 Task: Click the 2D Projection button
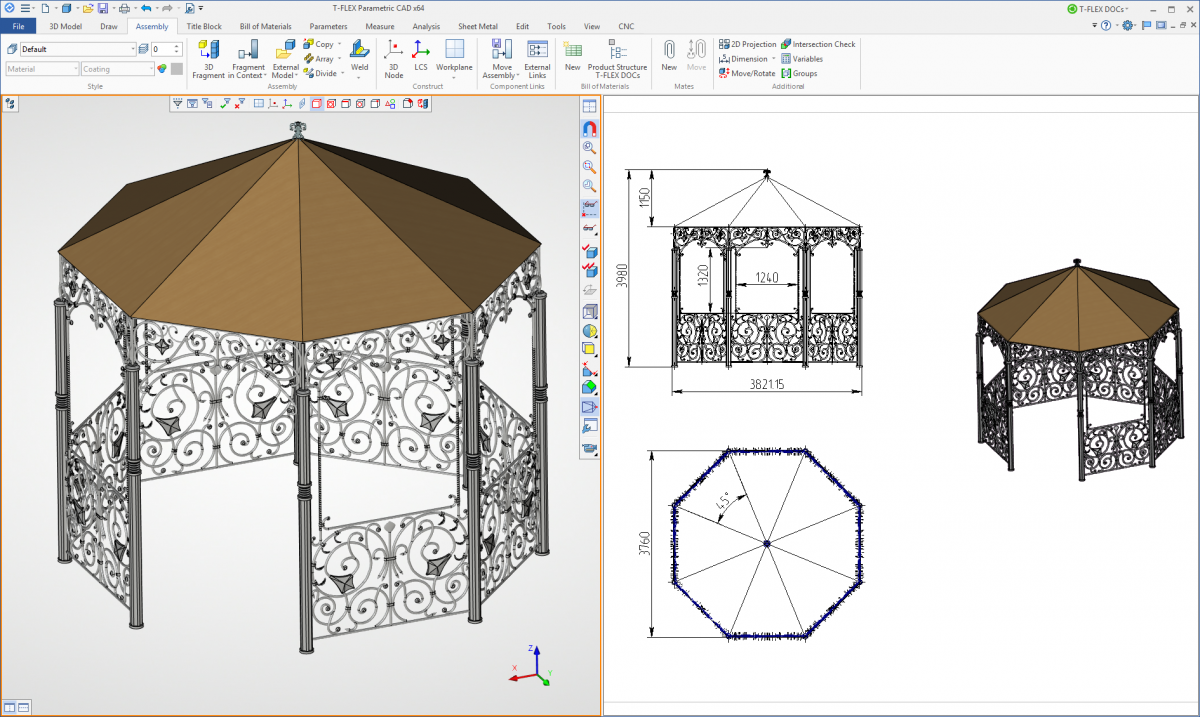tap(747, 44)
